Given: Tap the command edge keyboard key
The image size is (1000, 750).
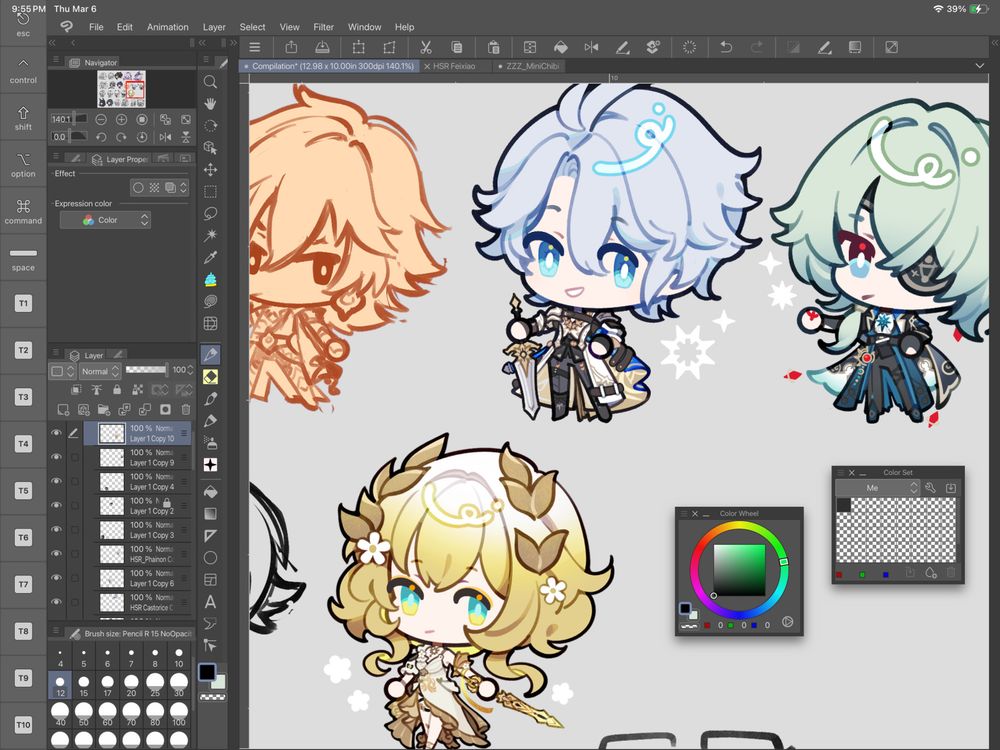Looking at the screenshot, I should pyautogui.click(x=23, y=212).
